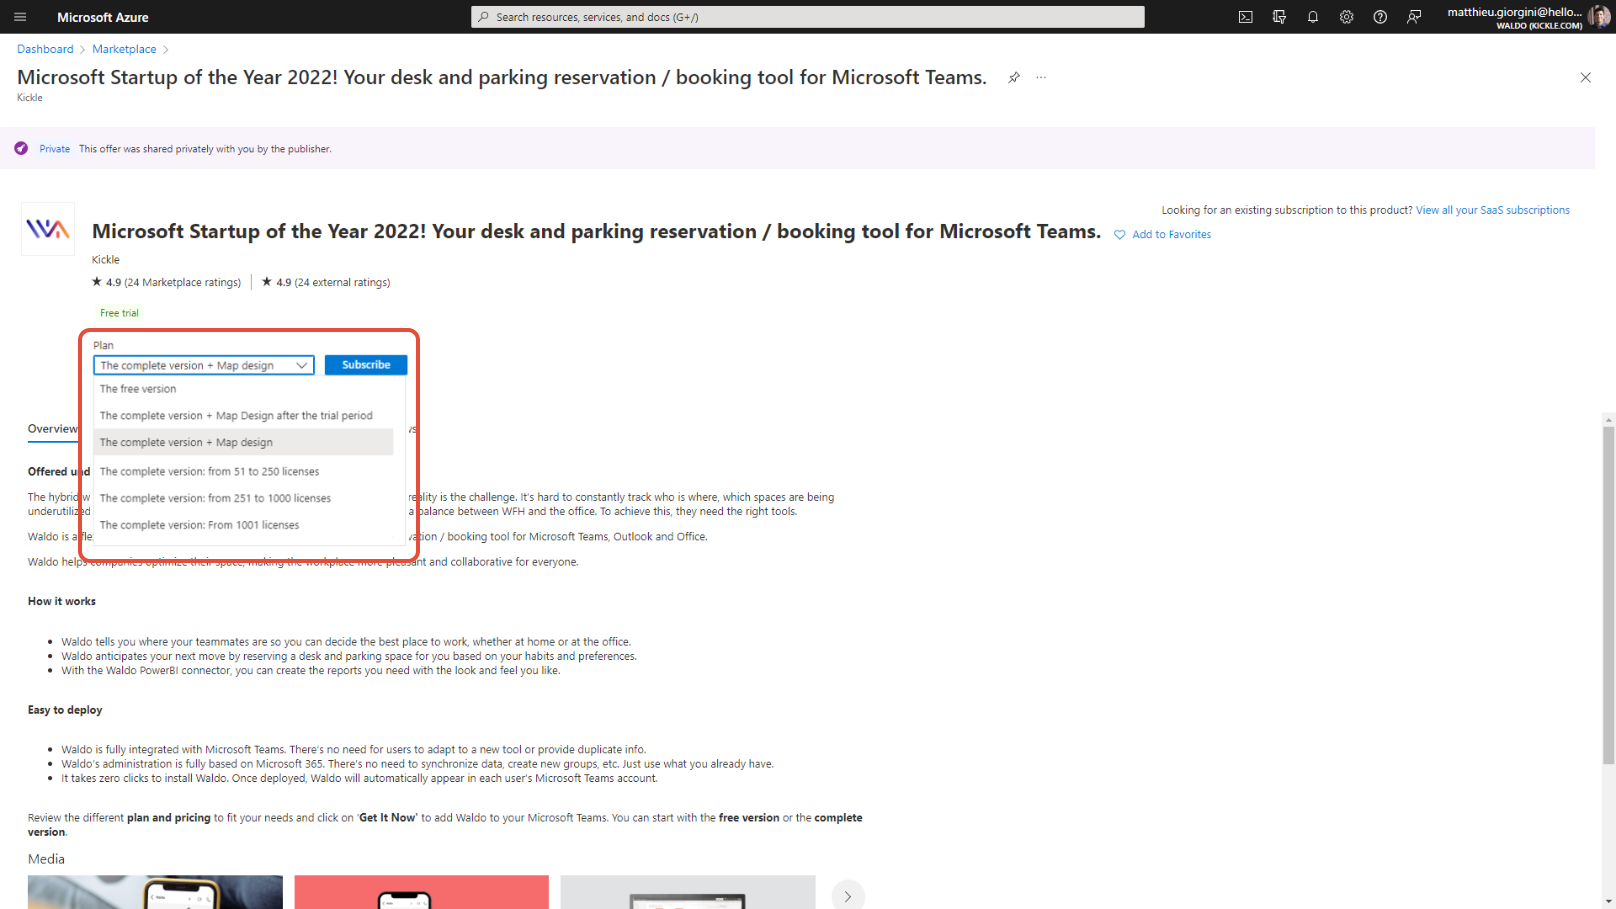1616x909 pixels.
Task: Click the Kickle Waldo logo
Action: point(48,229)
